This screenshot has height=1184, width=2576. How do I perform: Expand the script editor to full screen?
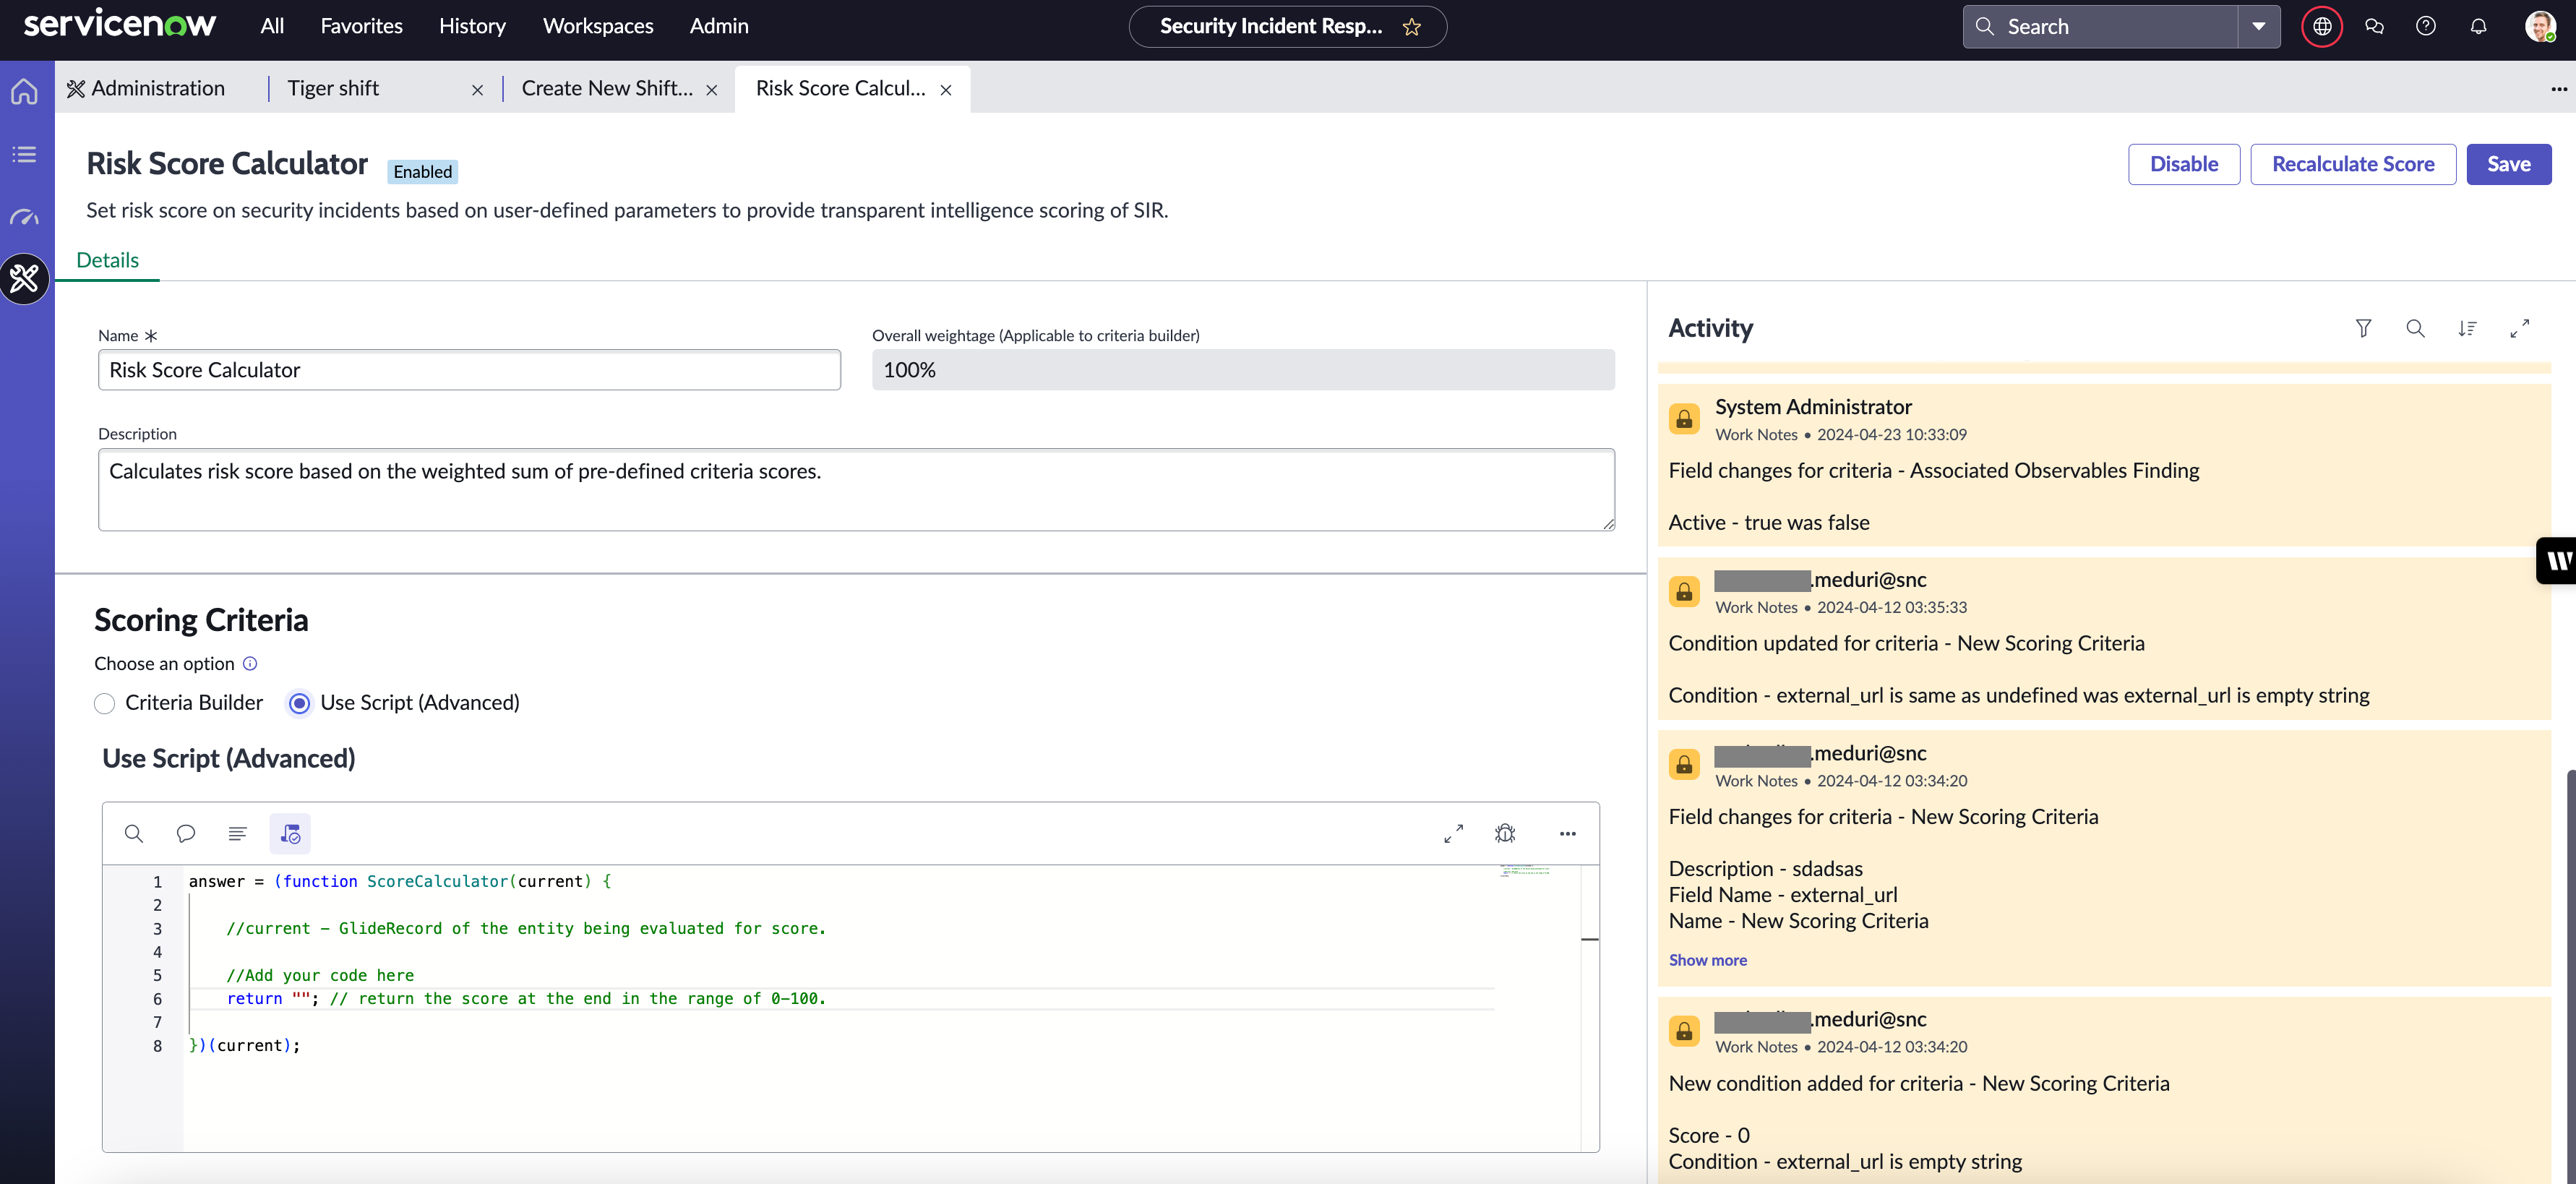[1453, 833]
